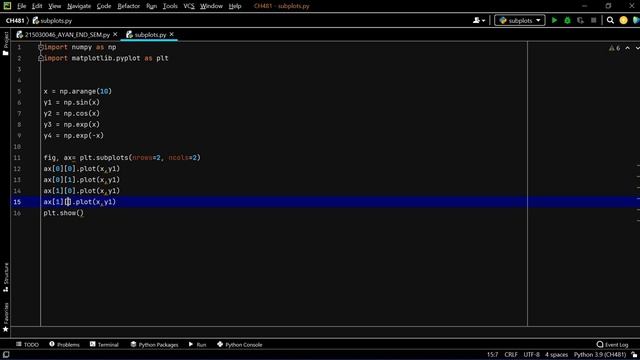Viewport: 640px width, 360px height.
Task: Open the Tools menu
Action: click(x=170, y=6)
